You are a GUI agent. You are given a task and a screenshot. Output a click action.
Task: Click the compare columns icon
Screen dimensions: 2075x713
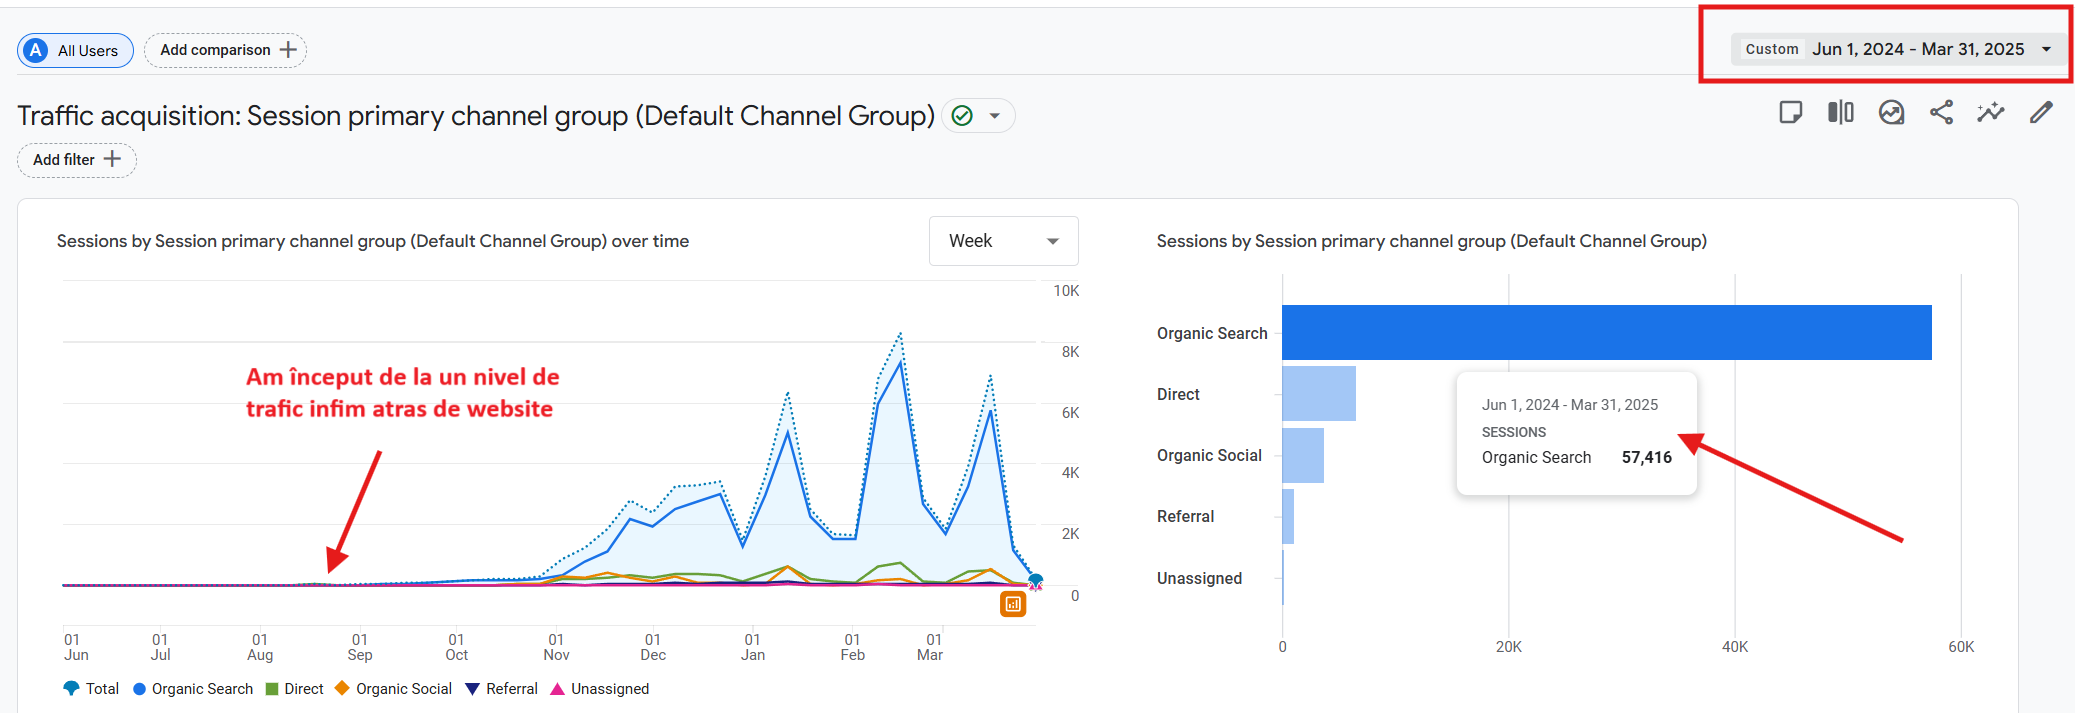(x=1841, y=112)
